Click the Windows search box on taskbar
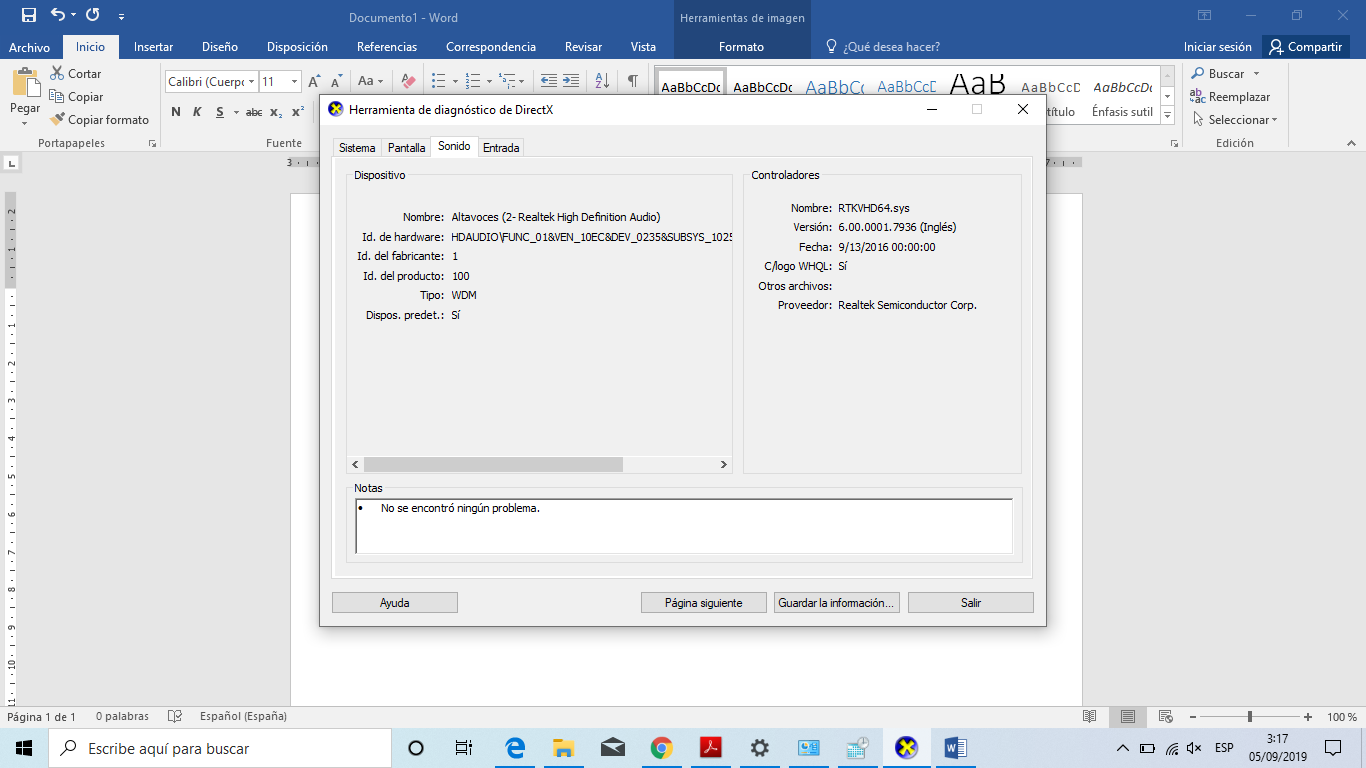The height and width of the screenshot is (768, 1366). (x=219, y=748)
